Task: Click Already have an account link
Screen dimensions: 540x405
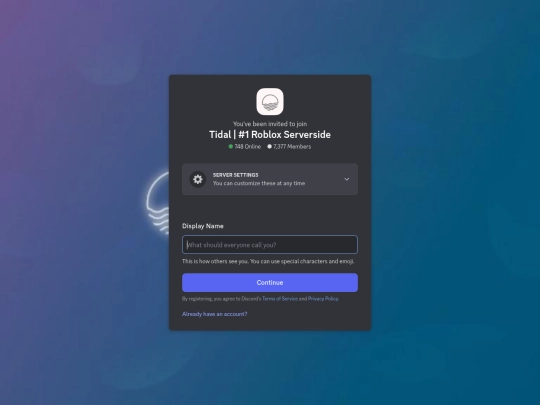Action: [x=215, y=314]
